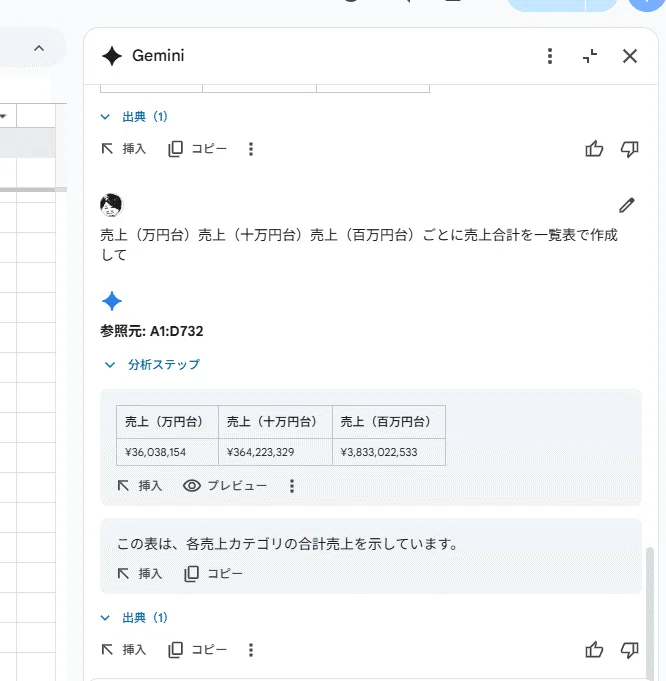Preview the table with プレビュー eye button
666x681 pixels.
(x=225, y=486)
